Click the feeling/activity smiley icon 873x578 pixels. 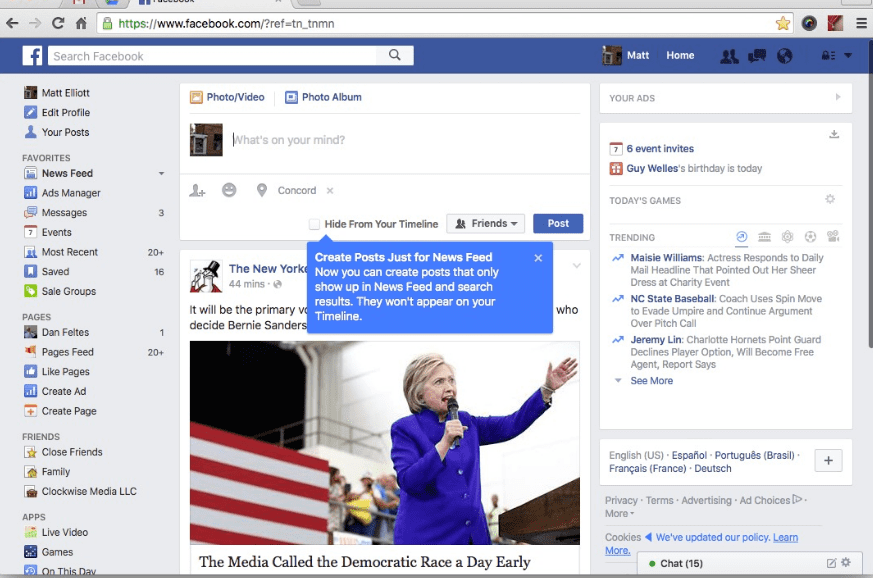point(229,190)
